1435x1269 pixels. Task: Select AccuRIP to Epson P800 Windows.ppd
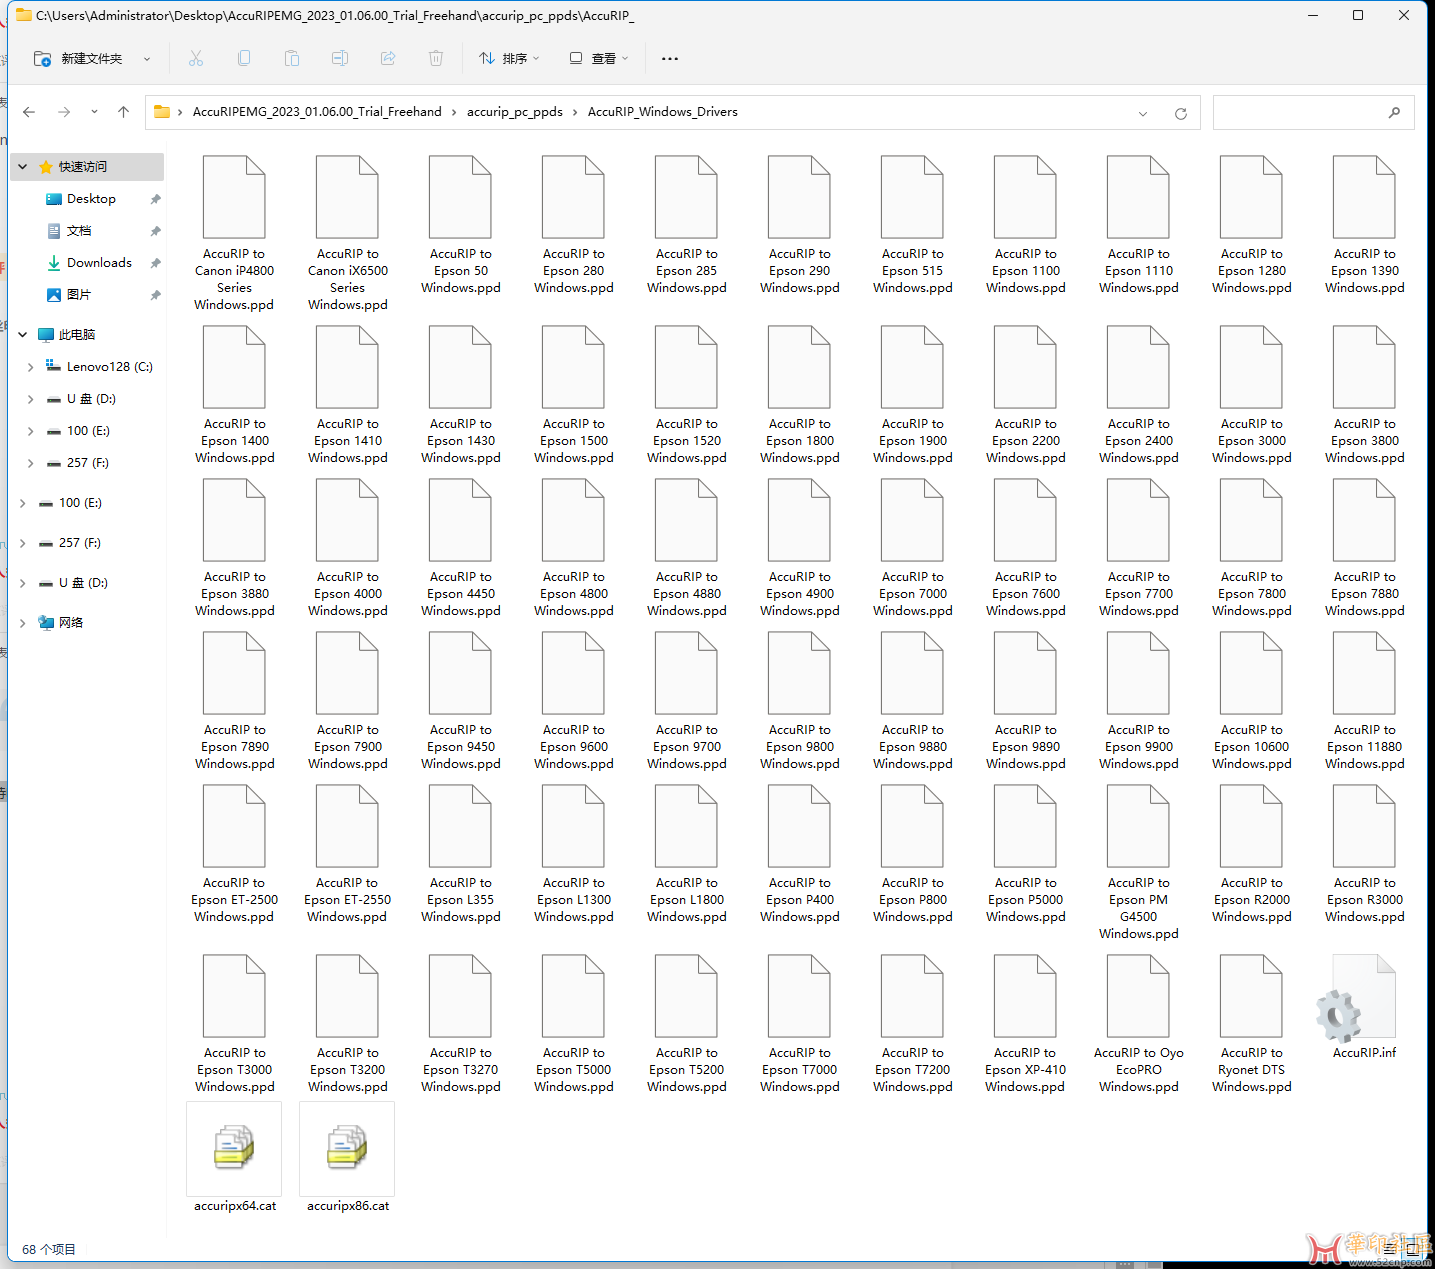913,854
